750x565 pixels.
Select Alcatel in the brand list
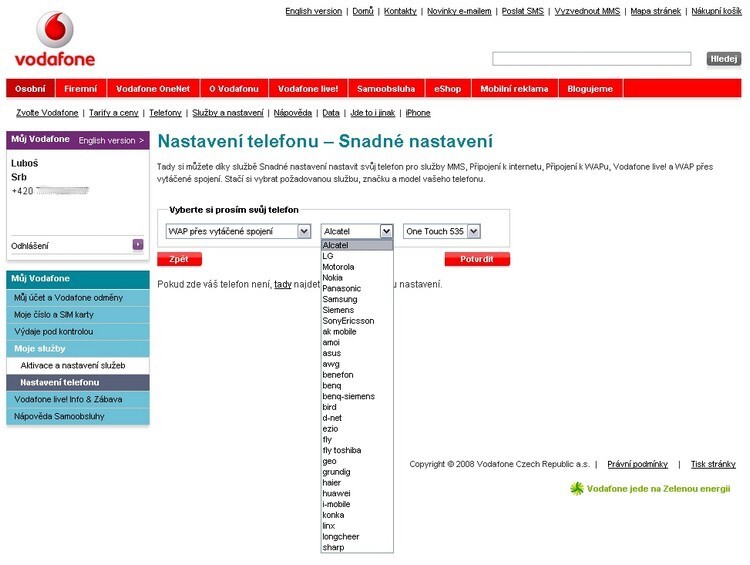pyautogui.click(x=357, y=245)
